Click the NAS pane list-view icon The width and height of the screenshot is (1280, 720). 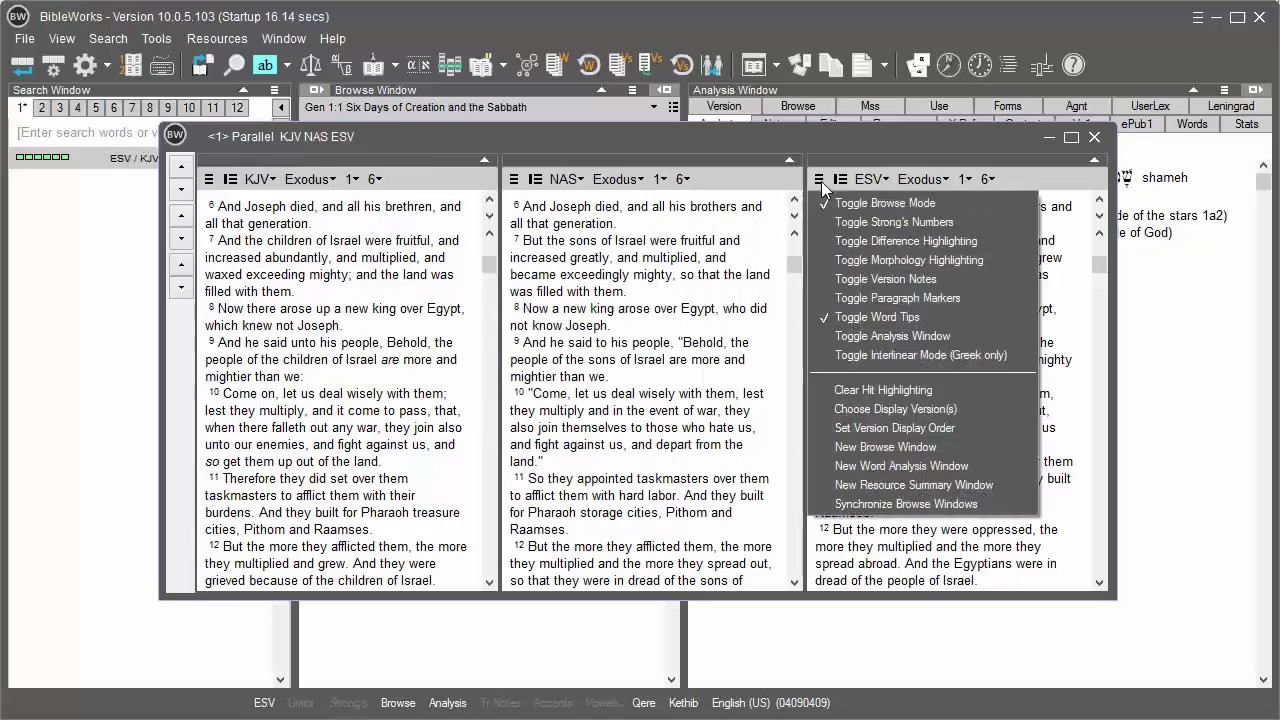(x=535, y=179)
